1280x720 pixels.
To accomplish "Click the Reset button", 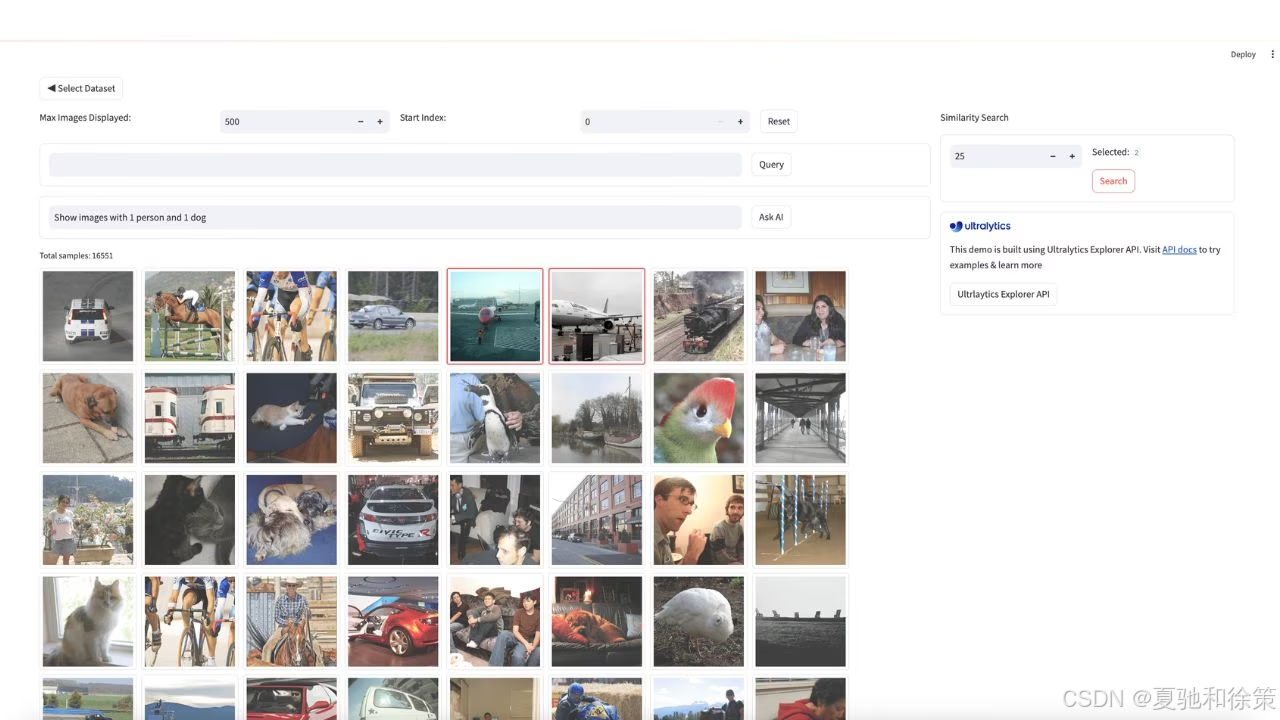I will click(779, 121).
